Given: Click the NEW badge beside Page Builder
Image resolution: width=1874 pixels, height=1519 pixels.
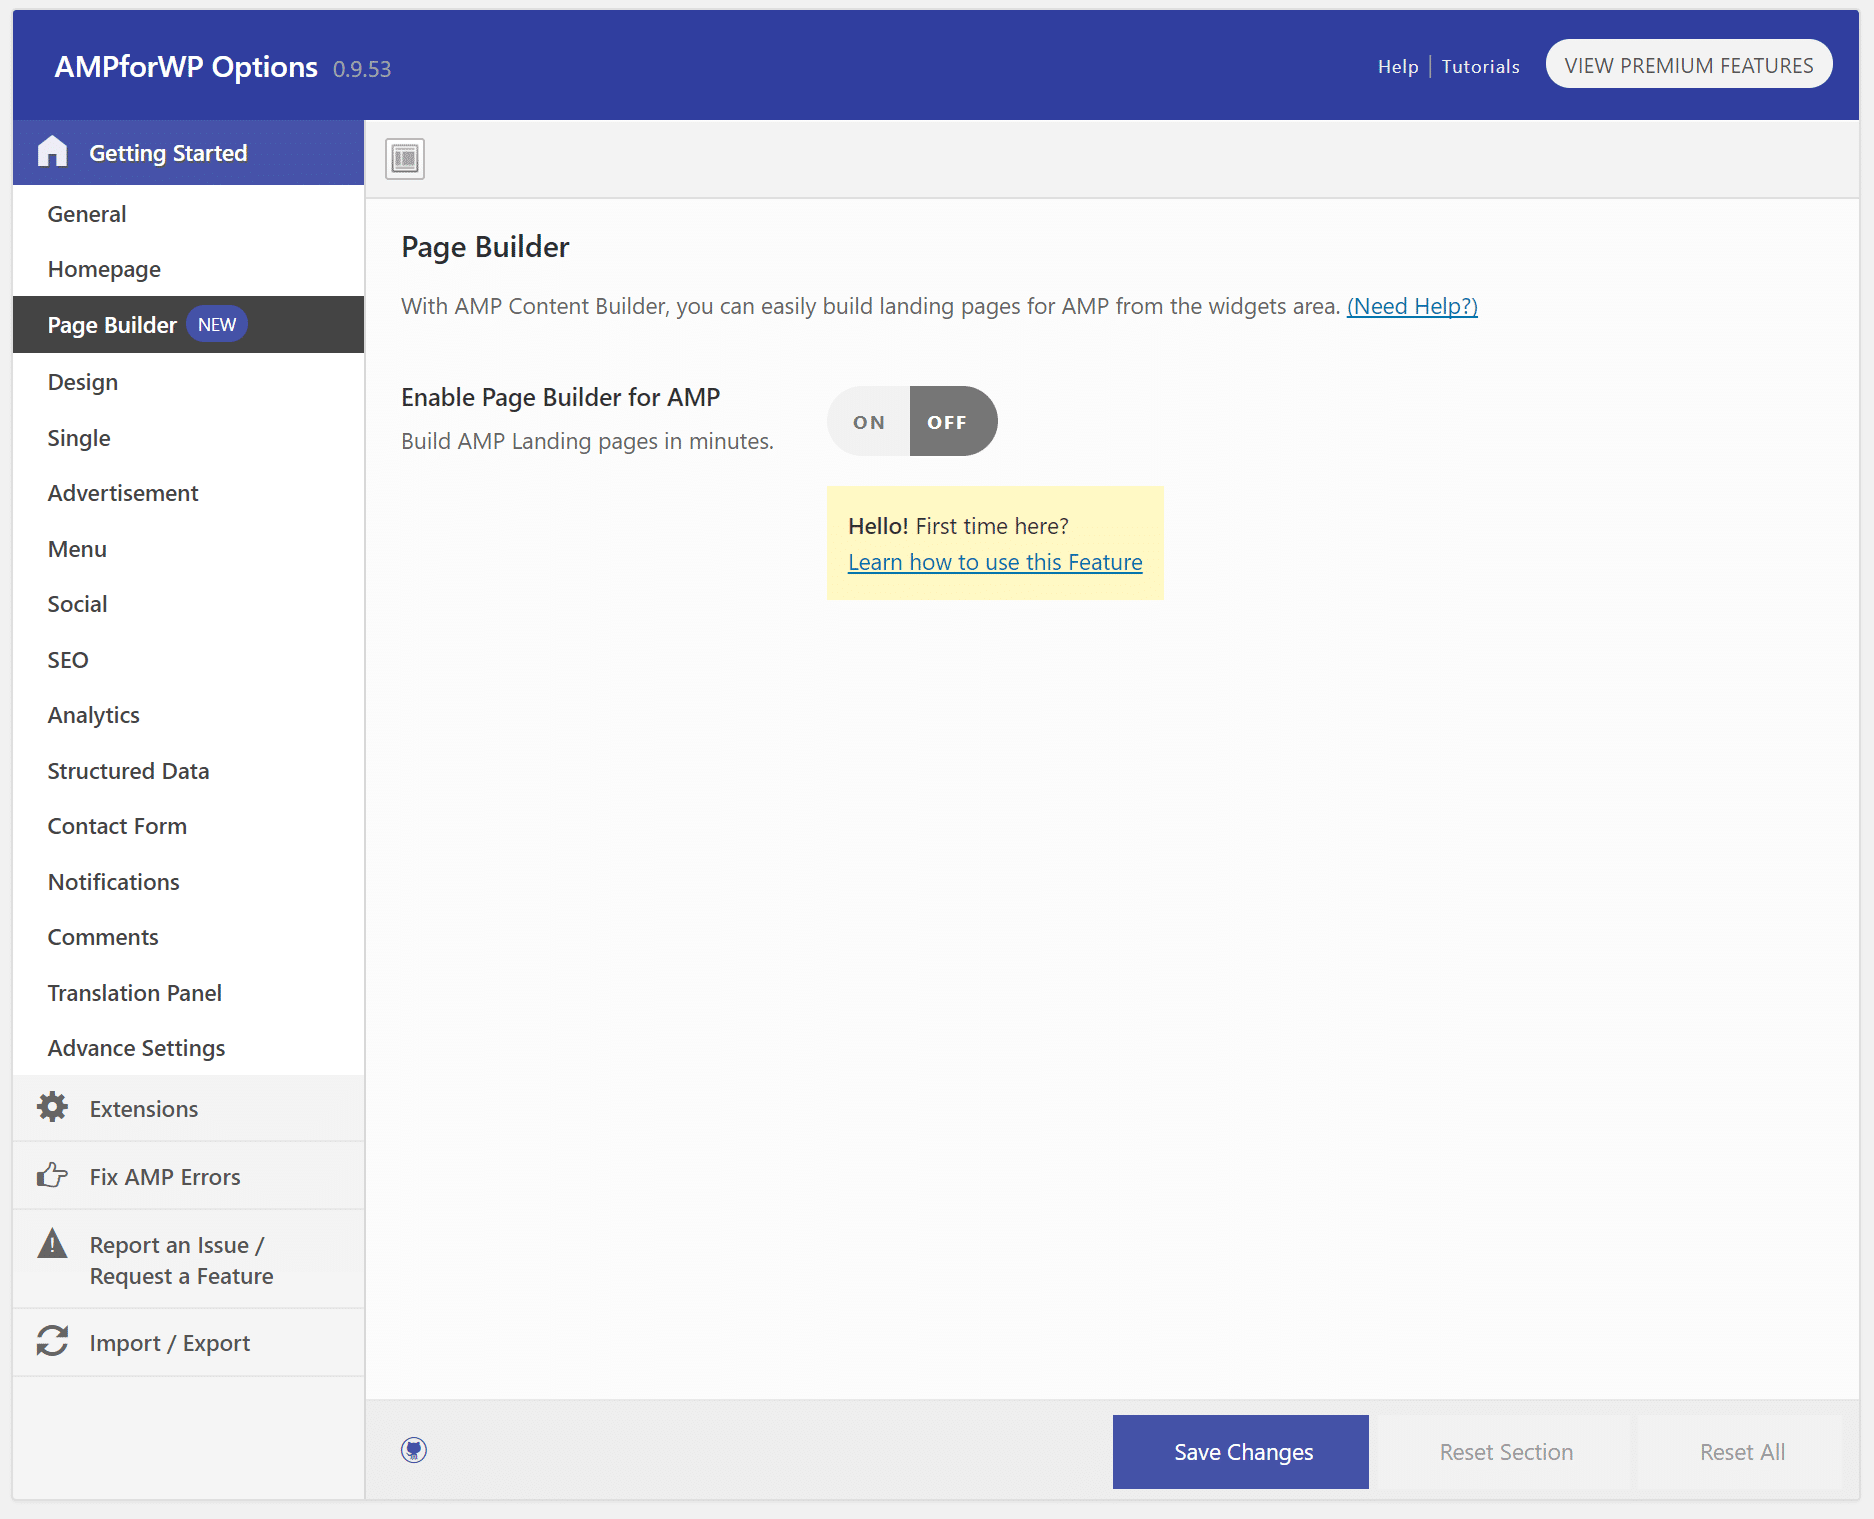Looking at the screenshot, I should tap(216, 323).
